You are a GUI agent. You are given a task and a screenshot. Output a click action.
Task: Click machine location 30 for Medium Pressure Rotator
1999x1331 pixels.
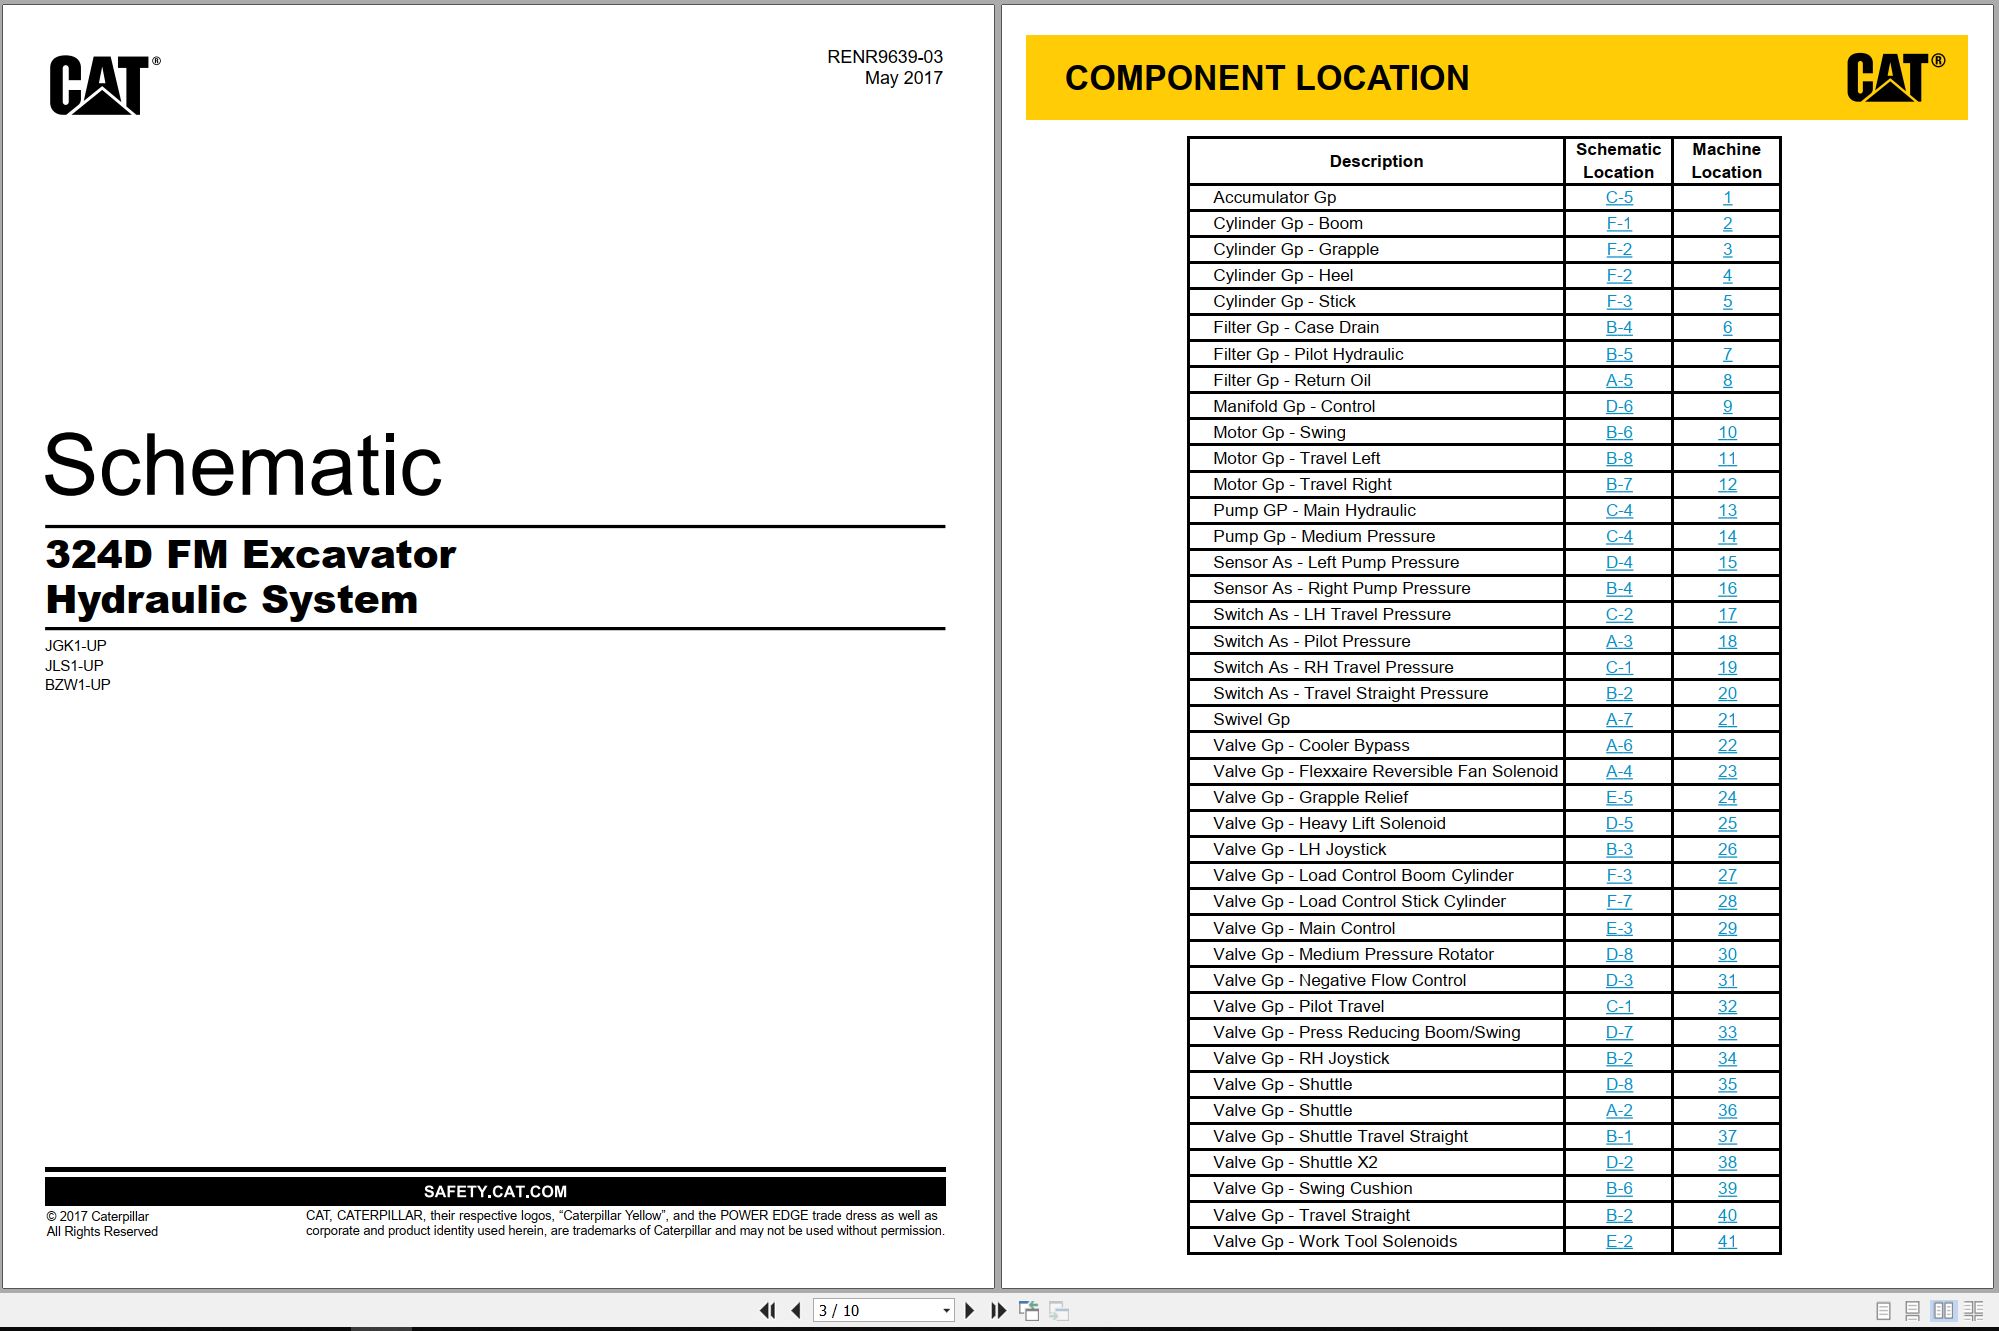coord(1727,954)
